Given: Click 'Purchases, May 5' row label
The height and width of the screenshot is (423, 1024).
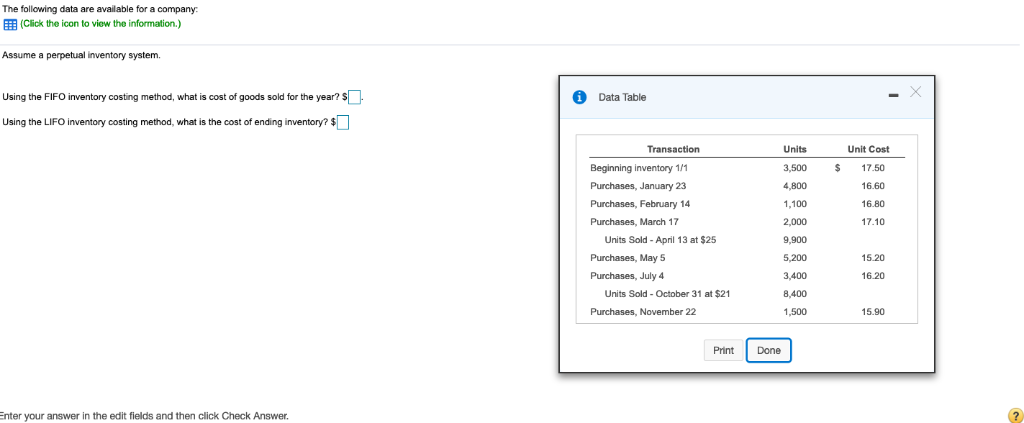Looking at the screenshot, I should coord(628,258).
